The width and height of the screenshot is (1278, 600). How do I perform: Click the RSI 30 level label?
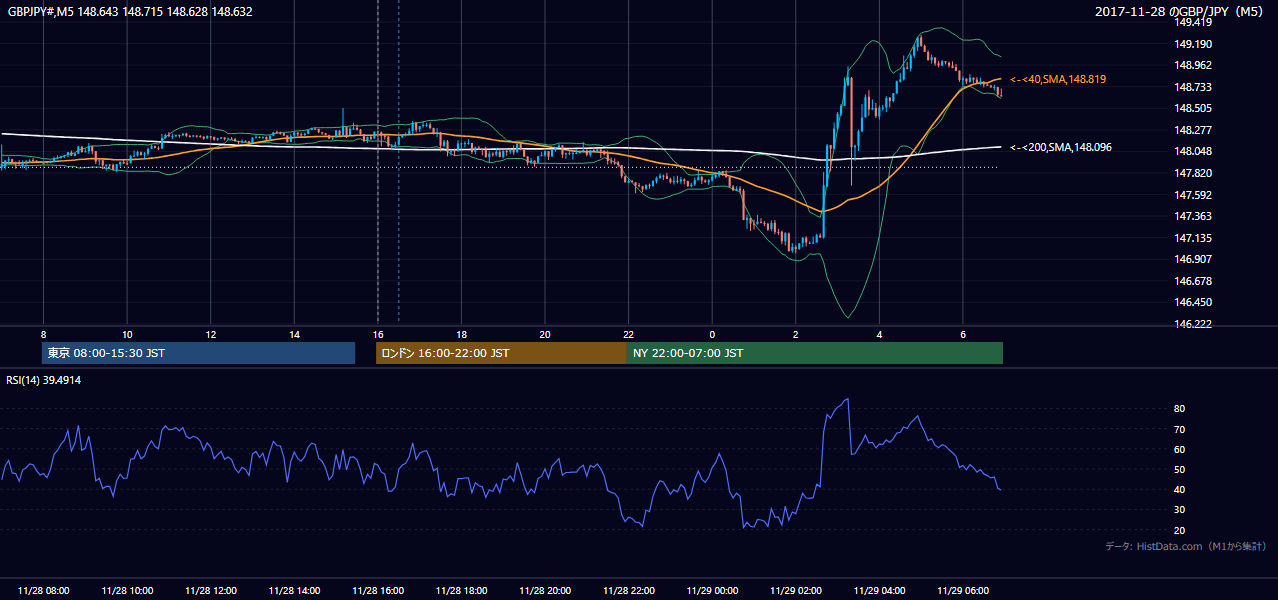(1180, 510)
